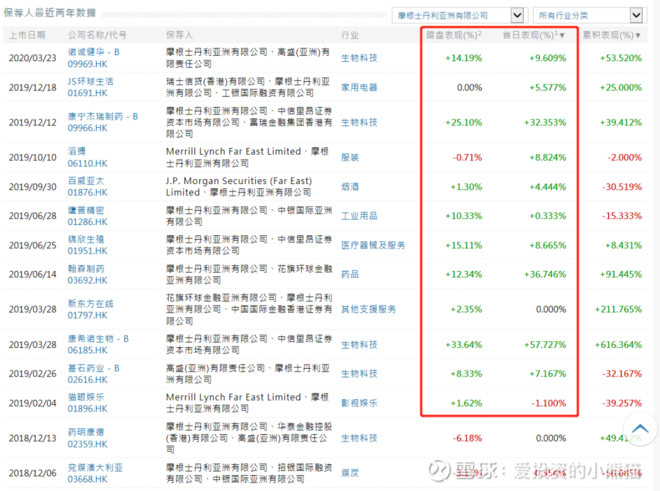Viewport: 660px width, 491px height.
Task: Open stock code link 06110.HK
Action: pyautogui.click(x=88, y=163)
